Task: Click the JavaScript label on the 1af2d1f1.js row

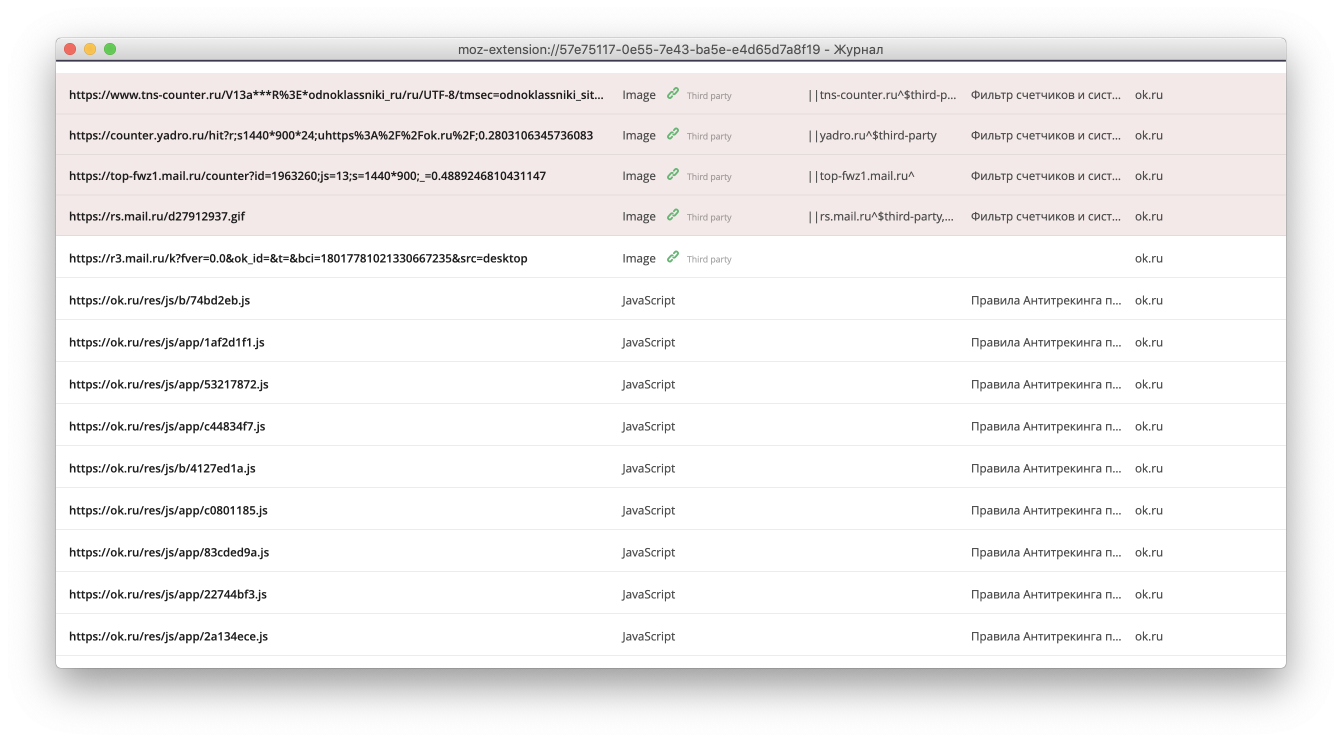Action: [x=647, y=341]
